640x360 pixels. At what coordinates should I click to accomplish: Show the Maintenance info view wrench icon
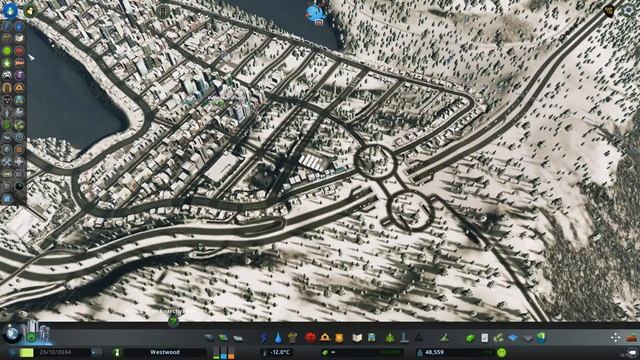[x=7, y=162]
